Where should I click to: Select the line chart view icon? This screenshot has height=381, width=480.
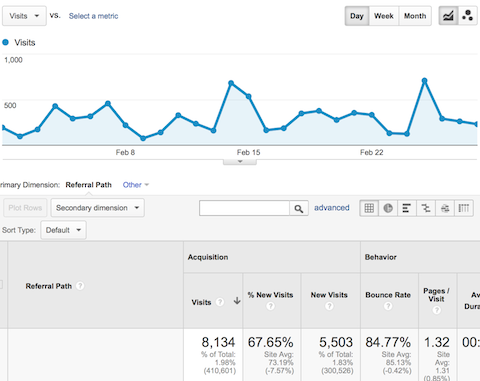pyautogui.click(x=448, y=16)
